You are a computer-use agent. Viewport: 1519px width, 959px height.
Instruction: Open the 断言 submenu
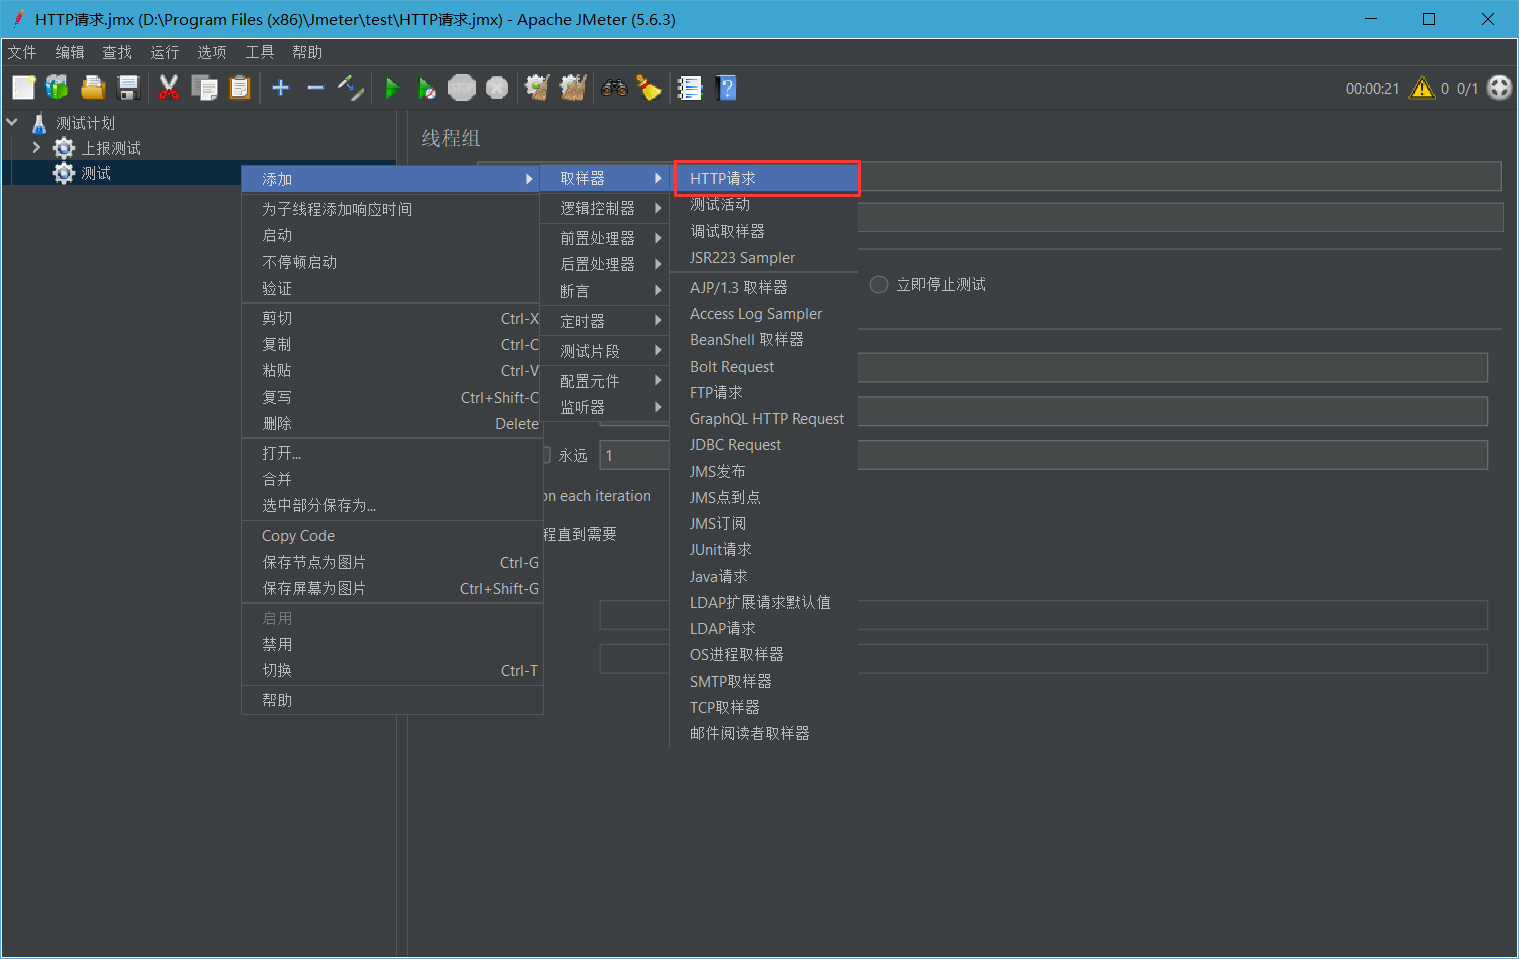click(x=604, y=291)
